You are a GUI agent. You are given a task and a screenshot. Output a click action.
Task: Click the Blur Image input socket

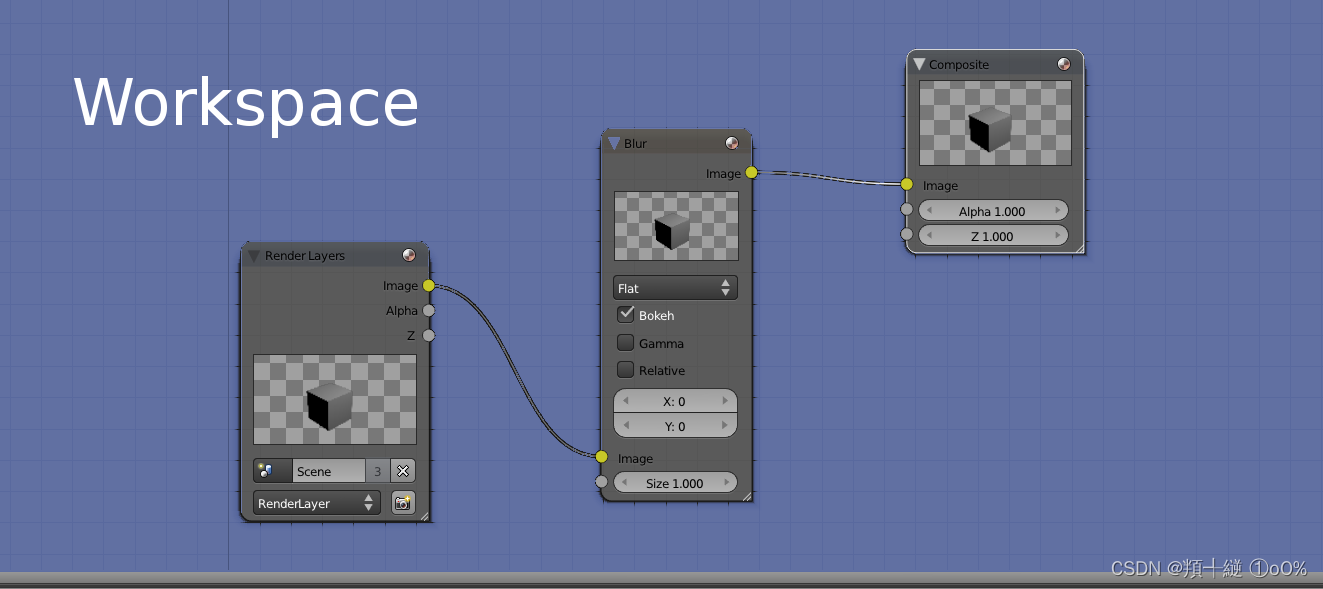coord(601,457)
